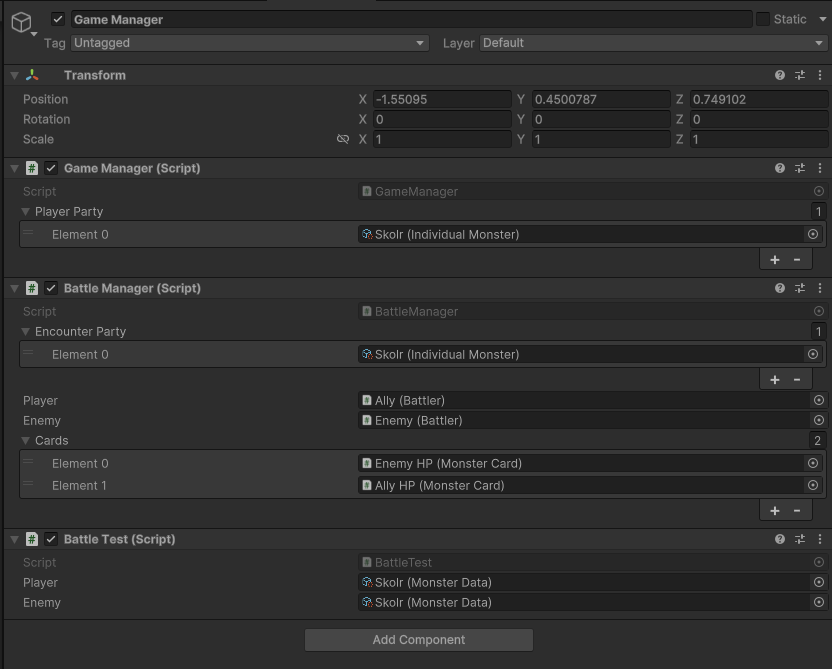Open more options menu for Battle Manager script
The width and height of the screenshot is (832, 669).
point(820,288)
